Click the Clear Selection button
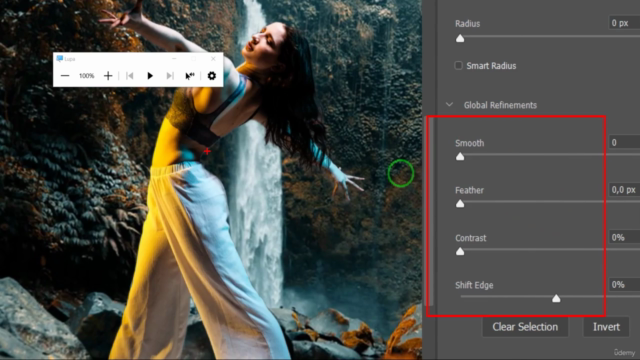The width and height of the screenshot is (640, 360). (x=525, y=327)
